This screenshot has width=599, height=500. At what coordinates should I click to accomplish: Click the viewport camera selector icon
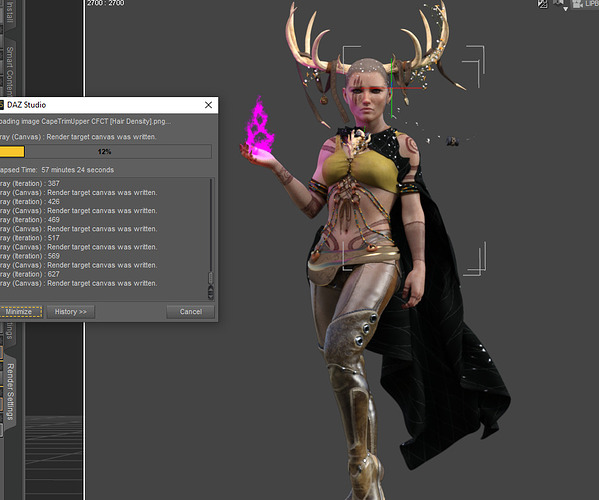pos(577,4)
